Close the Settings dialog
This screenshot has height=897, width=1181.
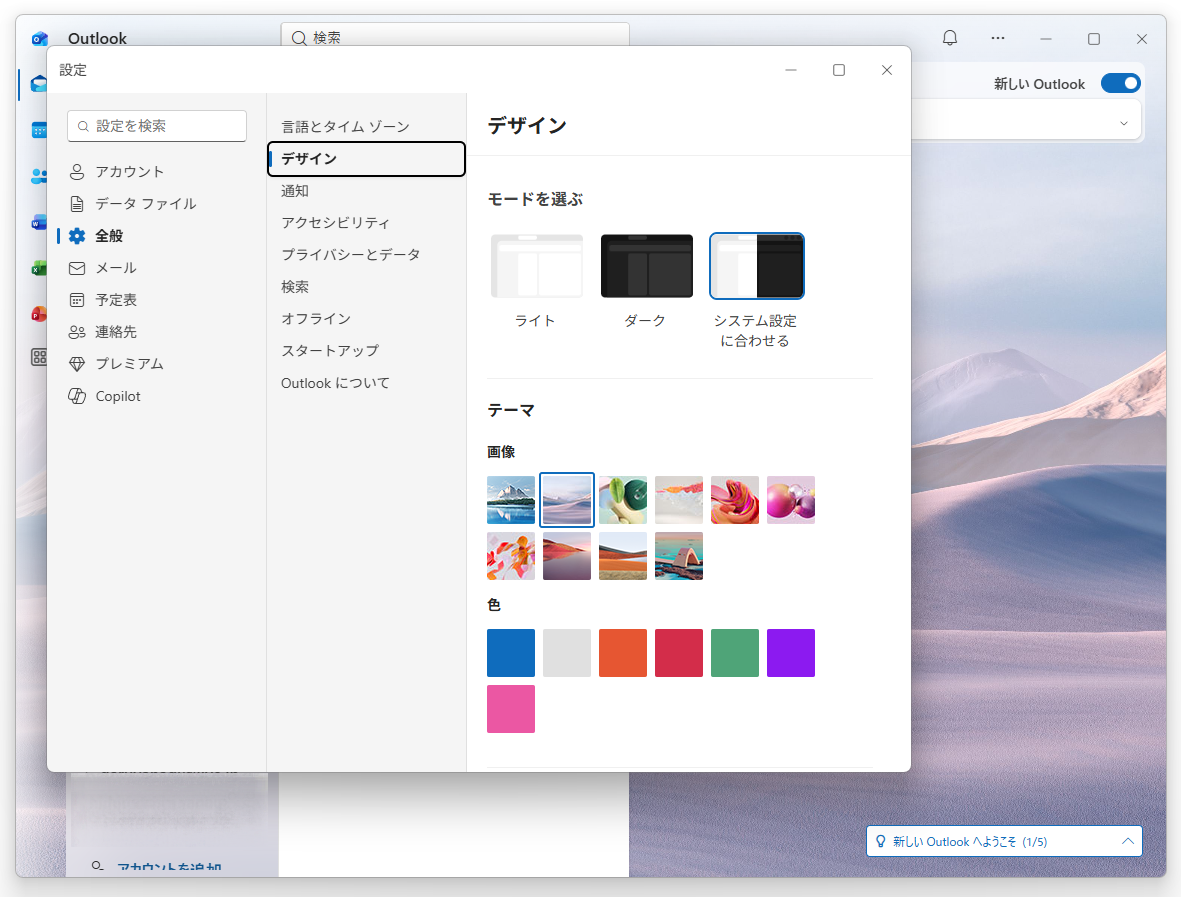[x=887, y=70]
